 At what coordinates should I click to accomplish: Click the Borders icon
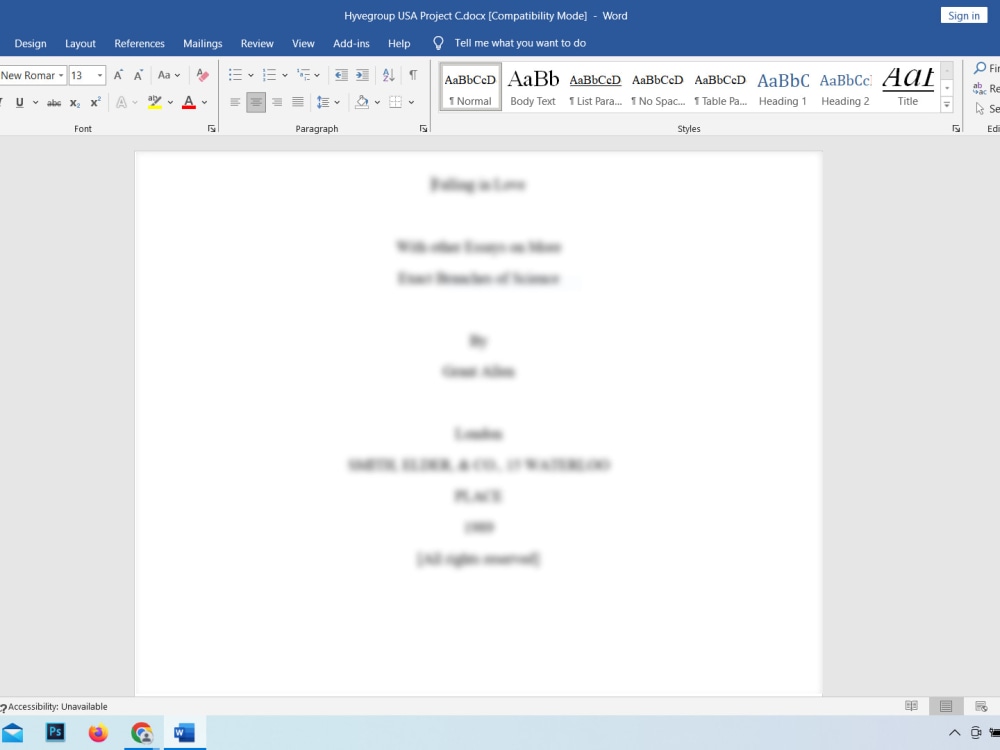395,102
